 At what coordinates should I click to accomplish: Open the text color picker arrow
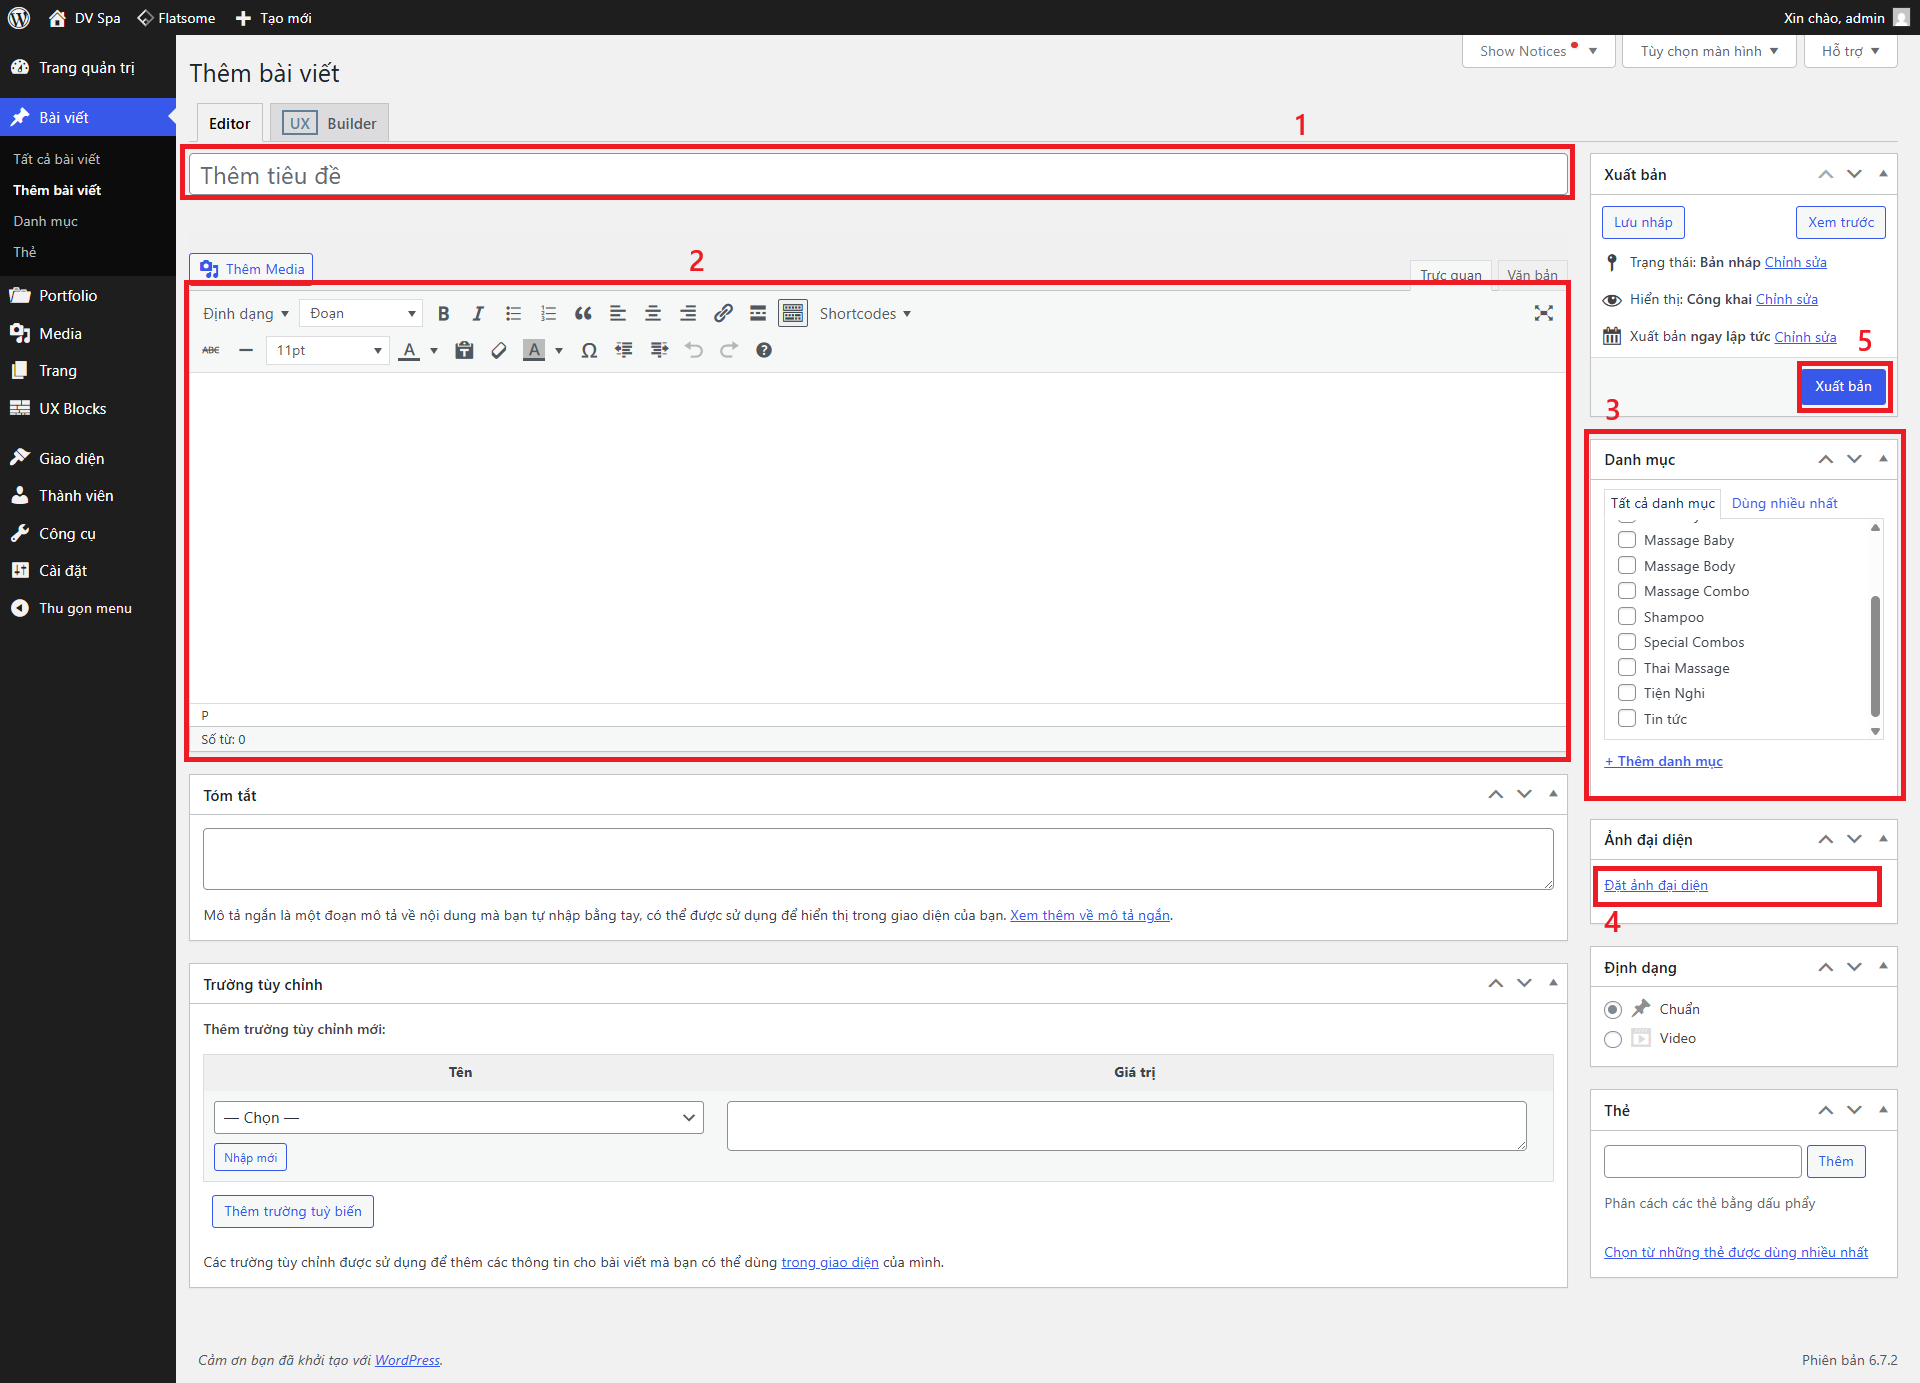pyautogui.click(x=434, y=351)
